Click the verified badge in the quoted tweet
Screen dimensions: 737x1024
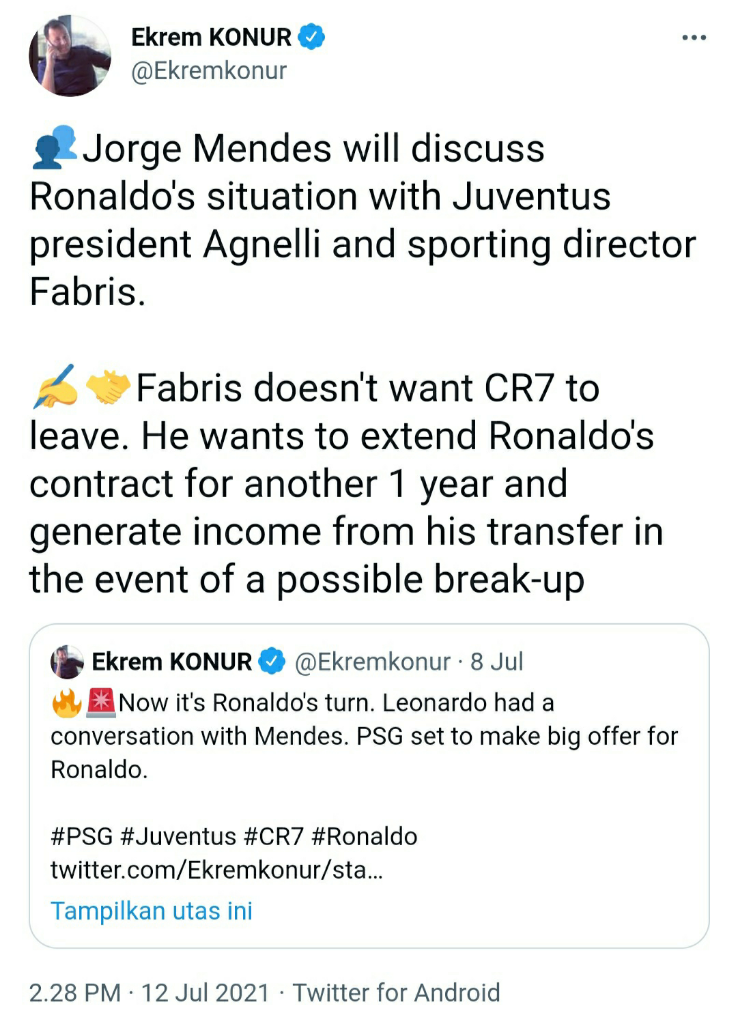pyautogui.click(x=271, y=662)
